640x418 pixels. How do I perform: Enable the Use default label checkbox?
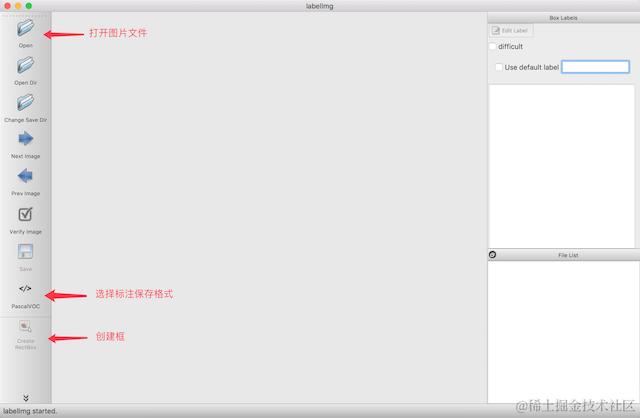[x=499, y=67]
